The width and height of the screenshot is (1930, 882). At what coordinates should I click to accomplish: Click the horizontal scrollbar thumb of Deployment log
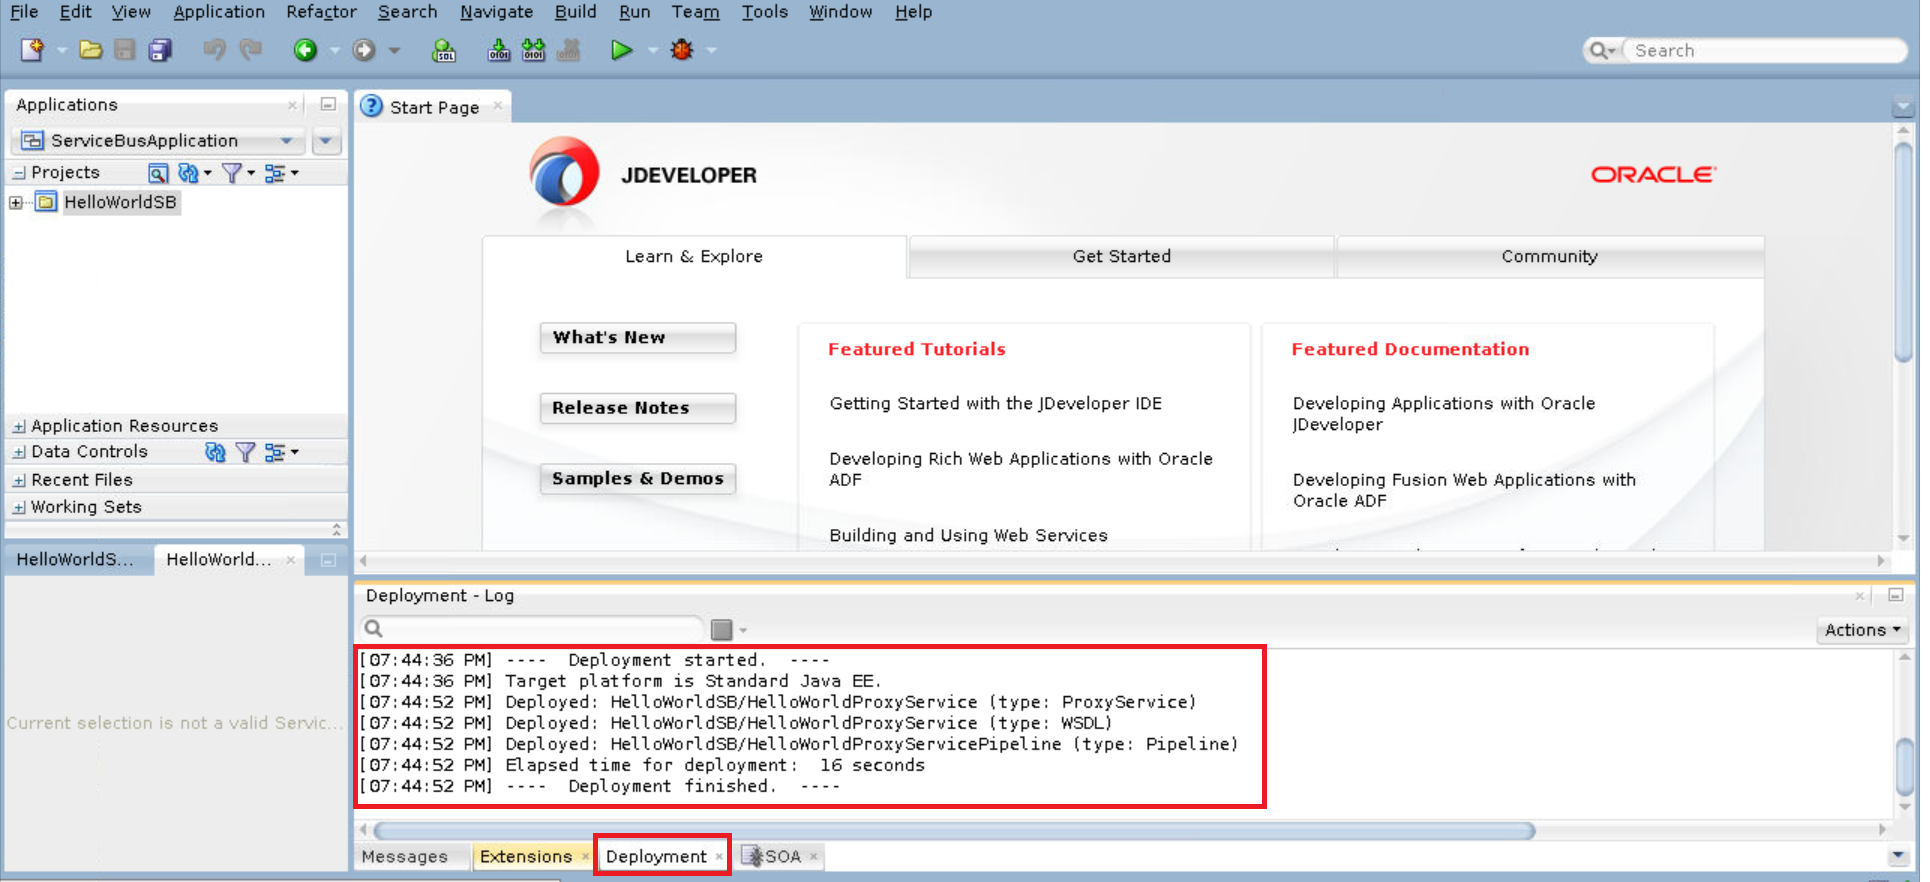954,831
